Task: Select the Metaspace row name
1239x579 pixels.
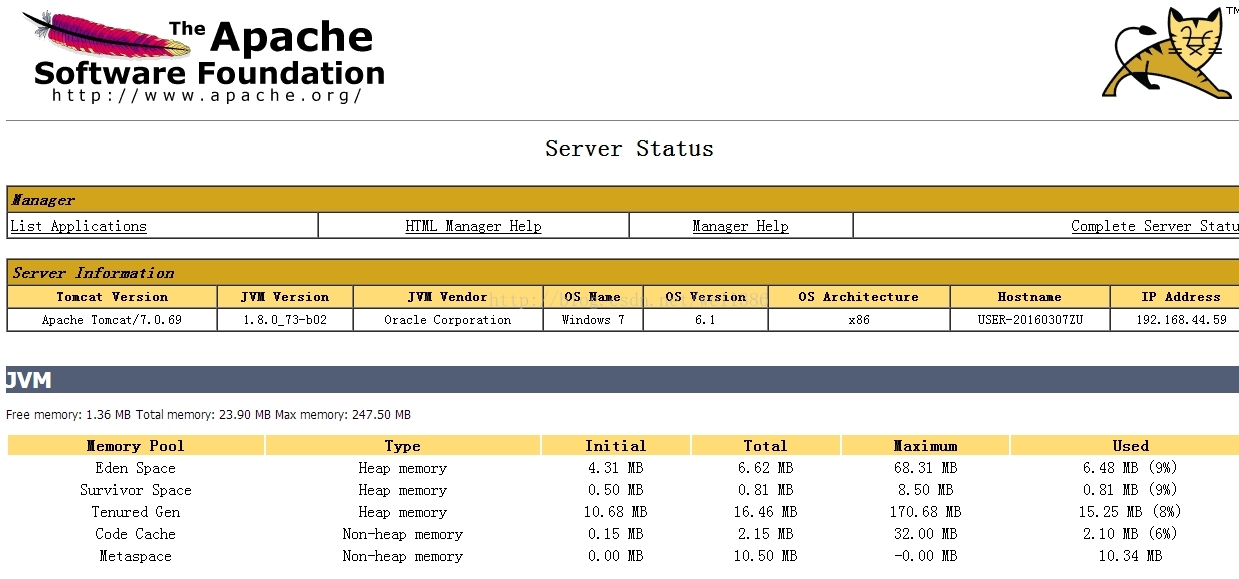Action: pos(135,556)
